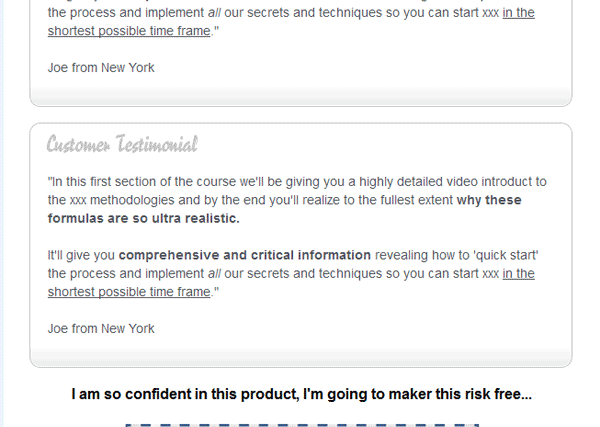
Task: Click the dashed blue border below the headline
Action: click(x=302, y=425)
